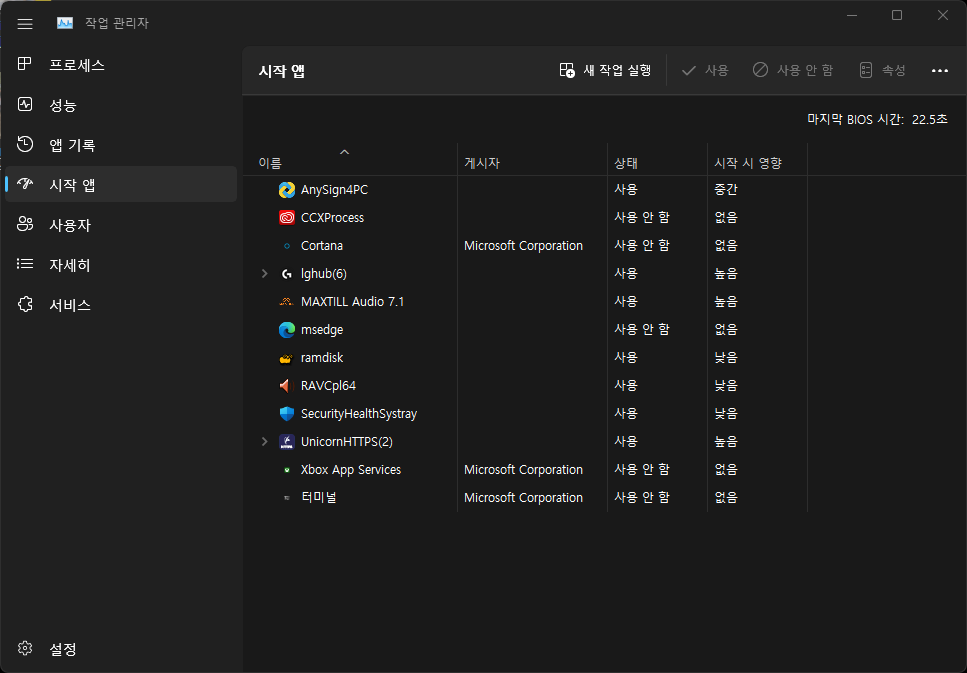
Task: Expand the lghub(6) startup group
Action: tap(265, 273)
